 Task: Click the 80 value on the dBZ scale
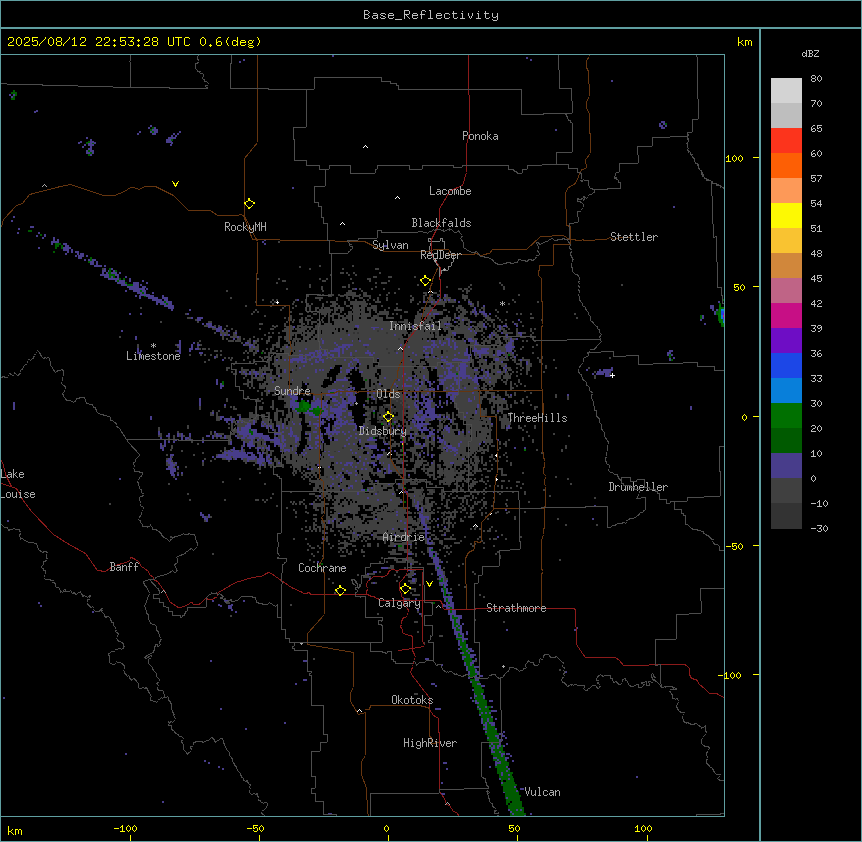click(x=816, y=79)
